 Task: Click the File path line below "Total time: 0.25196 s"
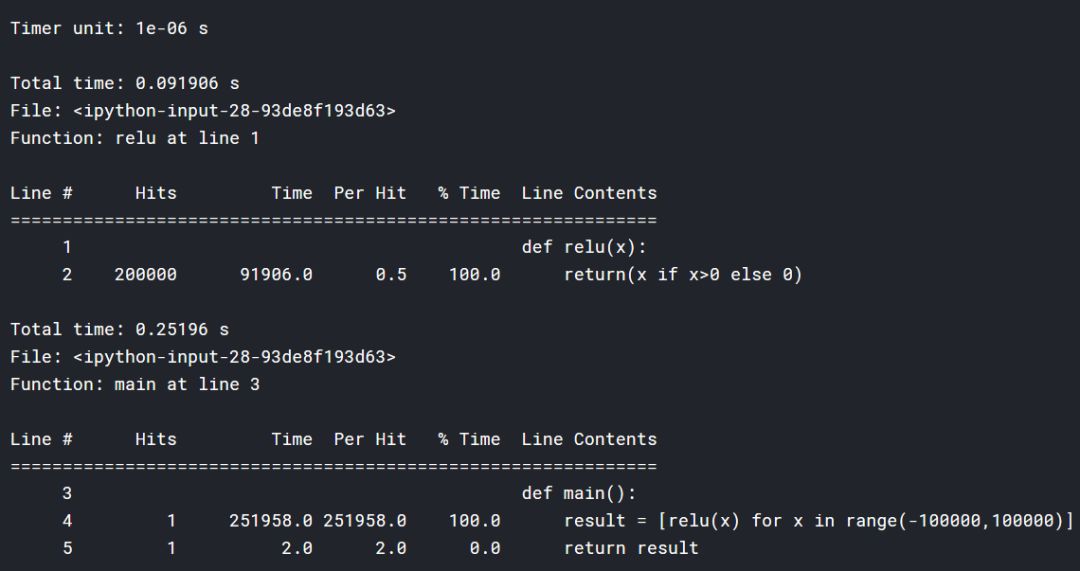(202, 357)
